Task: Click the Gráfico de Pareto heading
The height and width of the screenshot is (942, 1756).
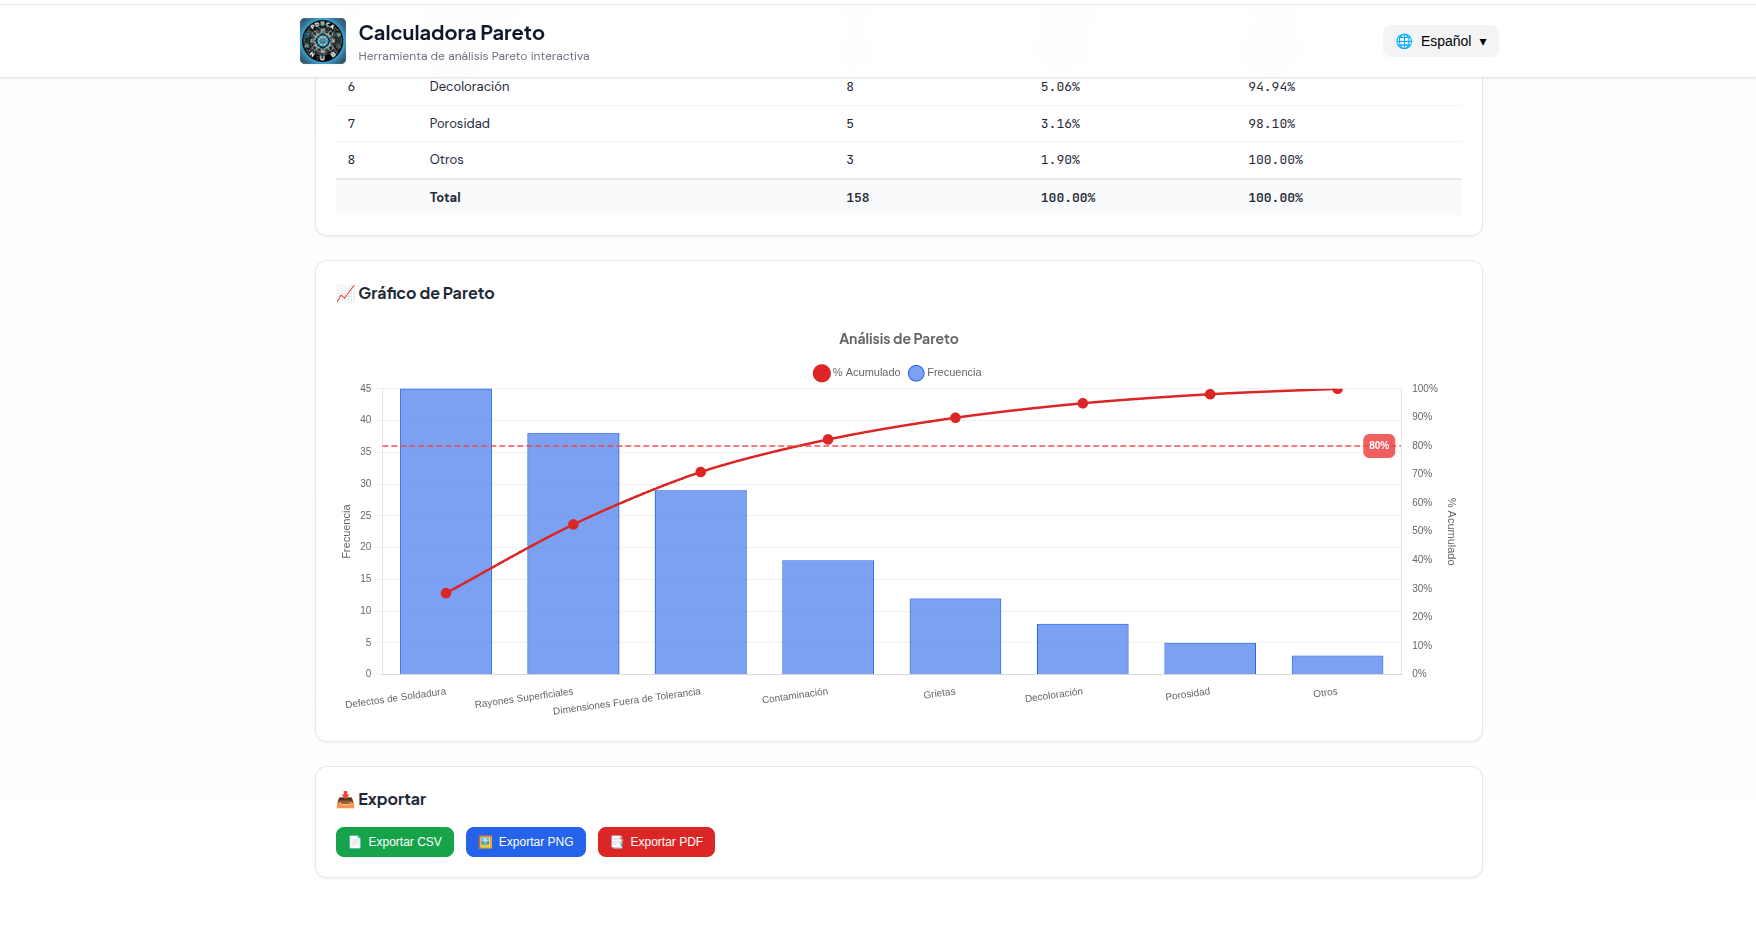Action: [426, 294]
